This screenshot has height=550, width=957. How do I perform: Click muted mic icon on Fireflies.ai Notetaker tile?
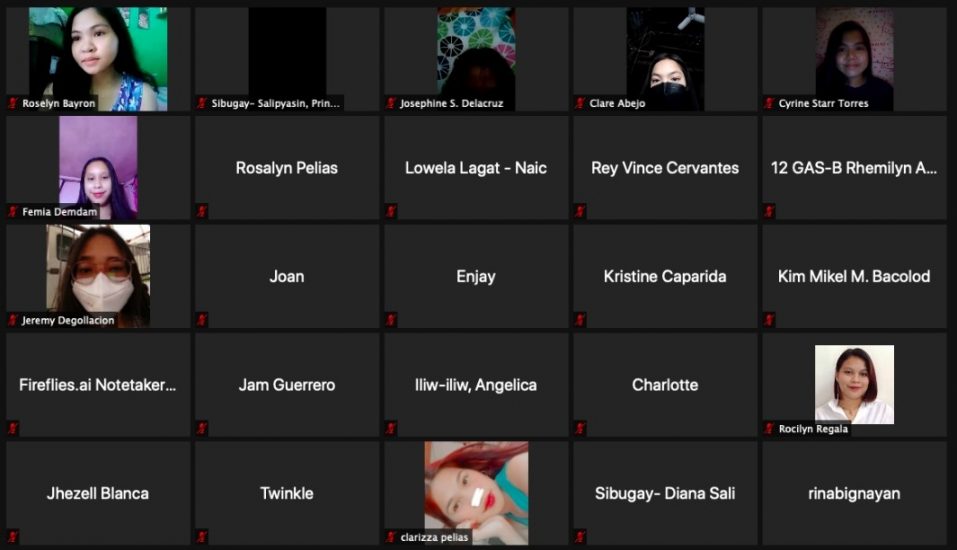coord(13,429)
